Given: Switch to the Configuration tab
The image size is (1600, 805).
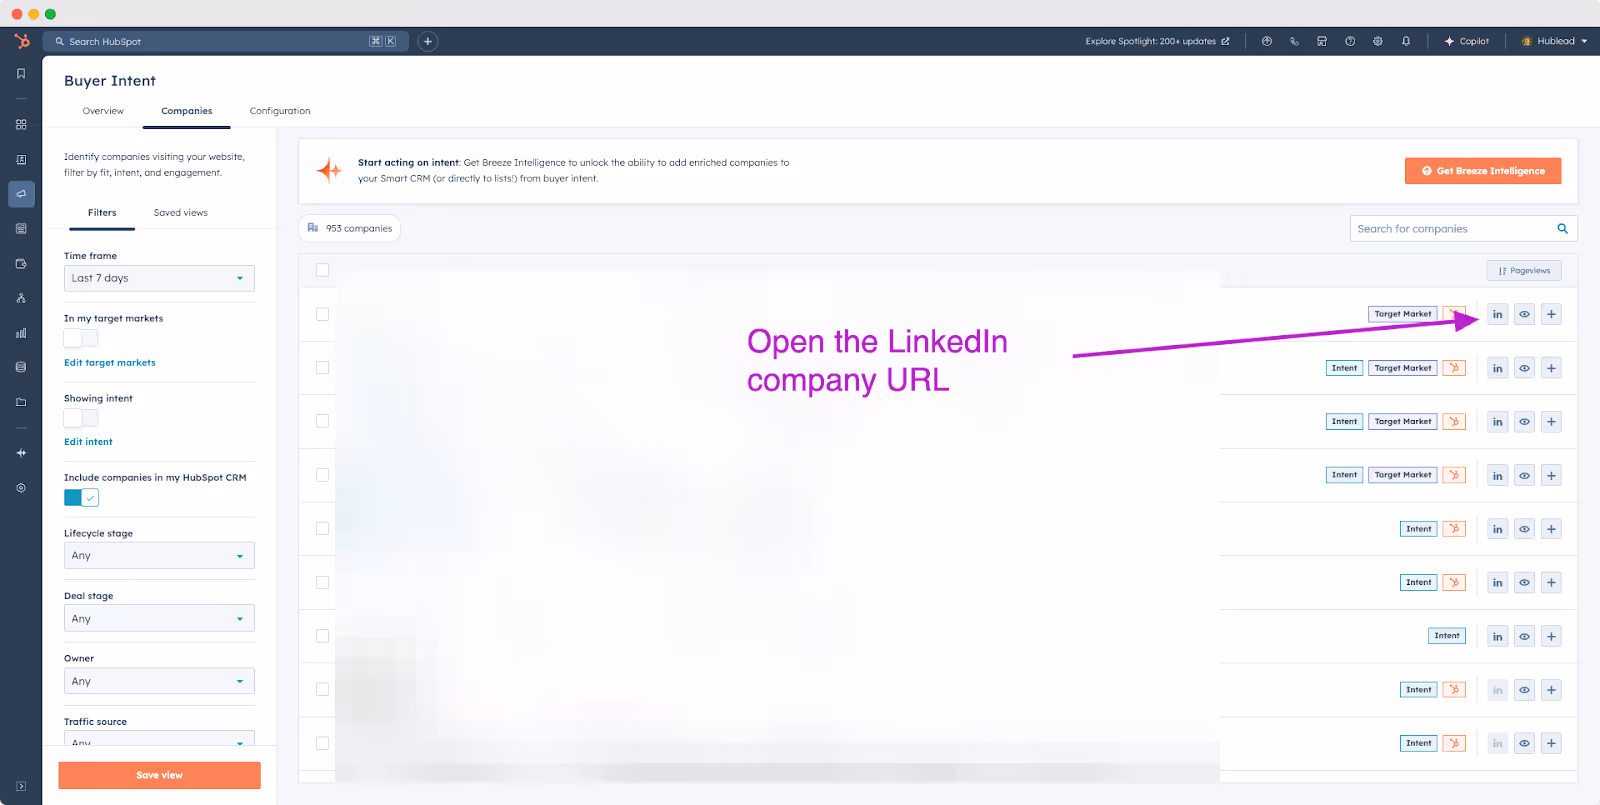Looking at the screenshot, I should (x=280, y=111).
